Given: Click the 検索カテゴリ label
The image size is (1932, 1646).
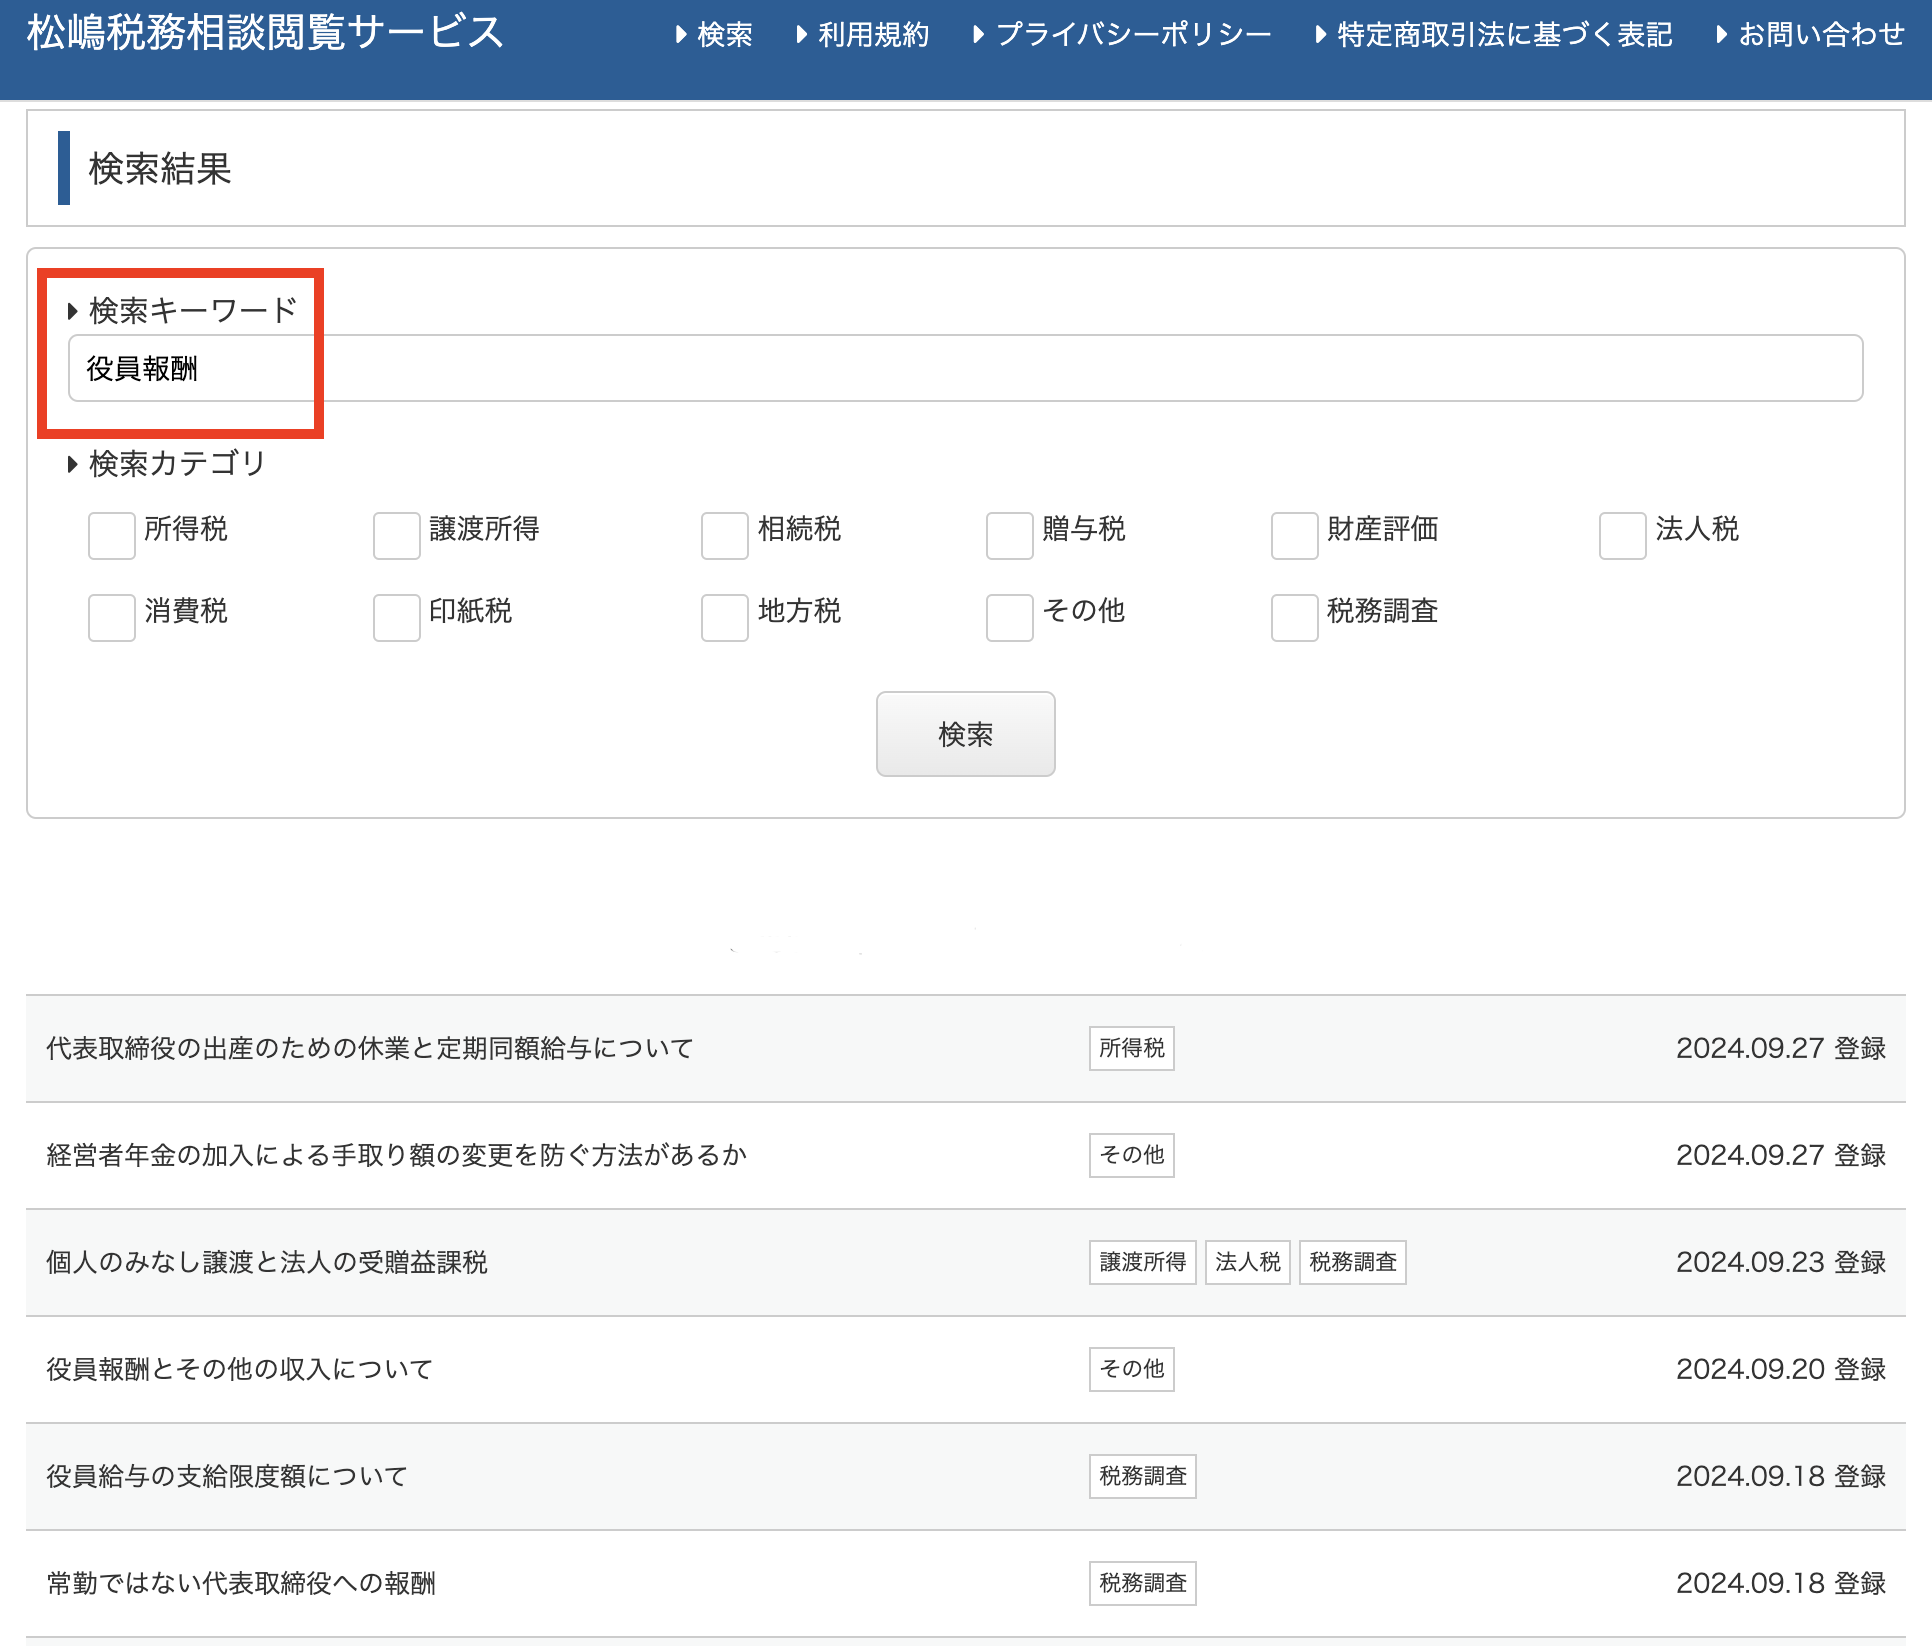Looking at the screenshot, I should click(x=177, y=463).
